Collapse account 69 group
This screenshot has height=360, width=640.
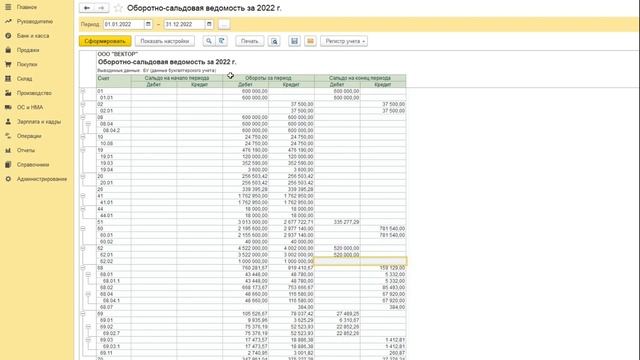pyautogui.click(x=83, y=313)
